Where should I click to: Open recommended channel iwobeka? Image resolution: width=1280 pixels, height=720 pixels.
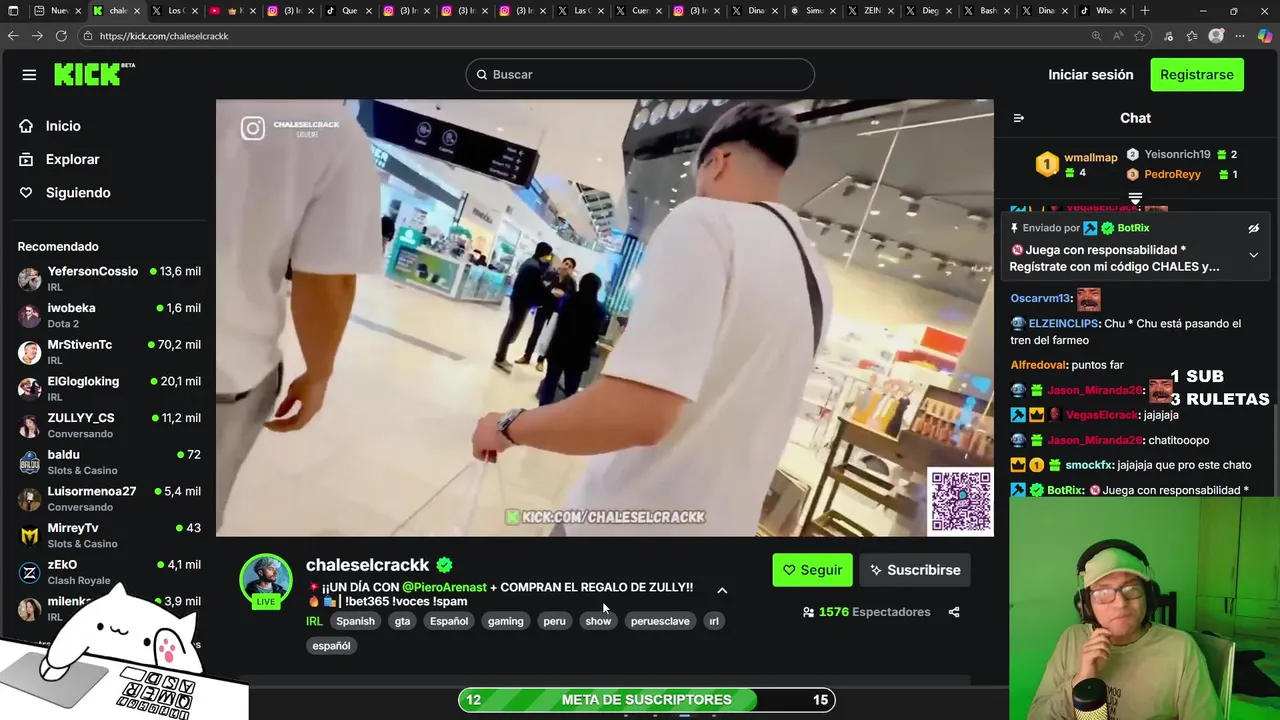109,315
